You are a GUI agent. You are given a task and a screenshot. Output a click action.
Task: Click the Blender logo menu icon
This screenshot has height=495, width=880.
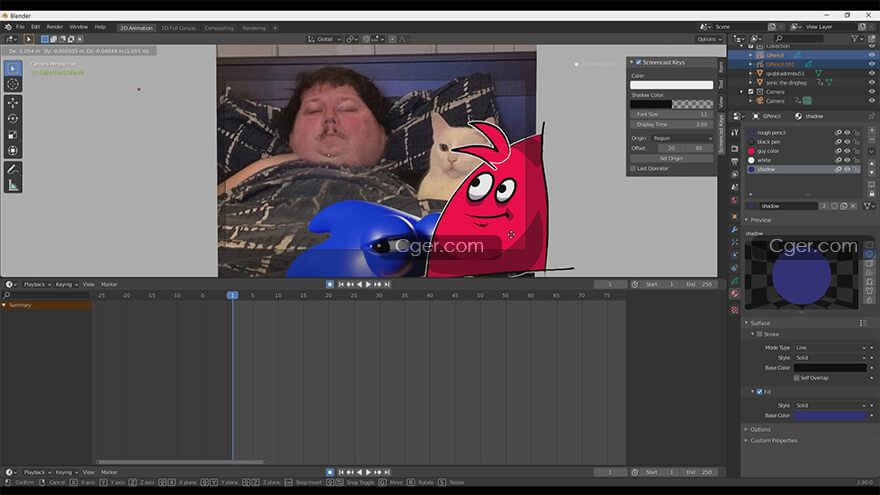8,27
